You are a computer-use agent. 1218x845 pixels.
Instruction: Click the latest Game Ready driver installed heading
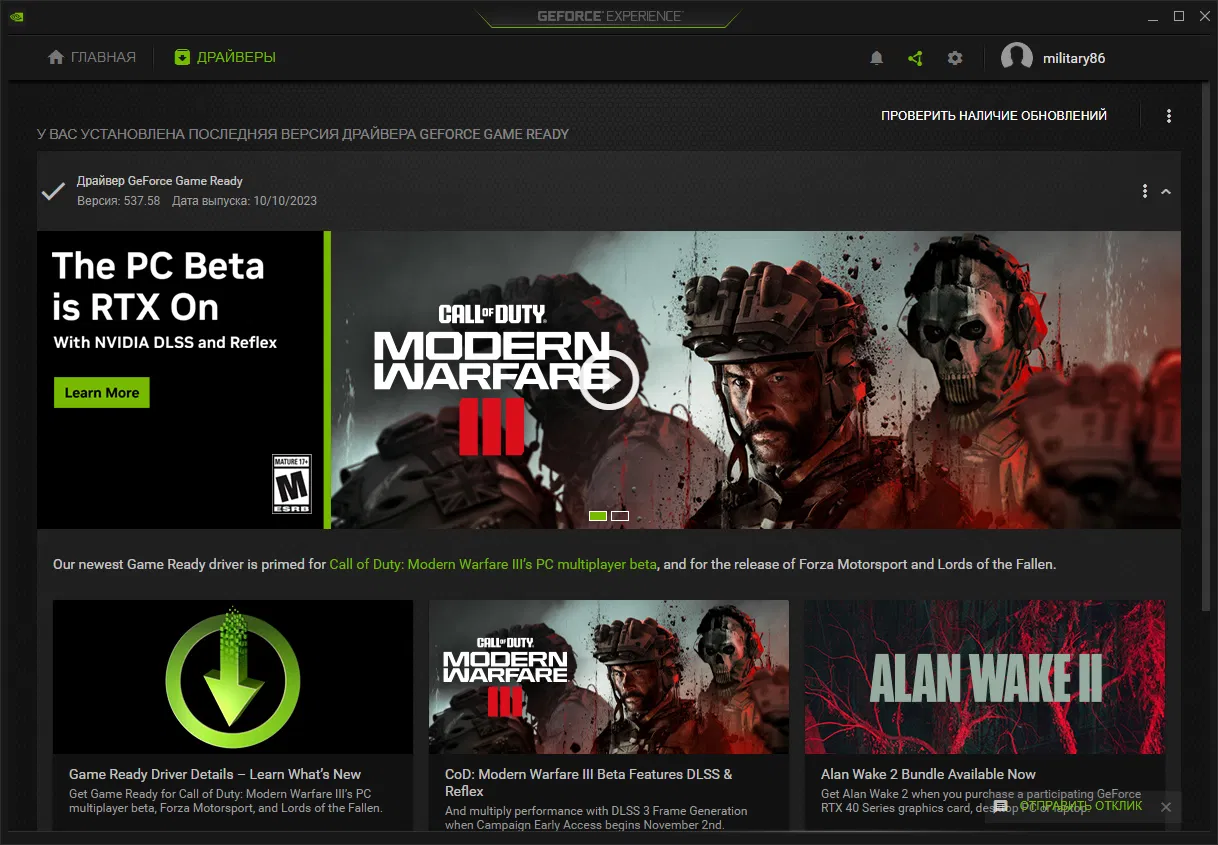point(303,134)
